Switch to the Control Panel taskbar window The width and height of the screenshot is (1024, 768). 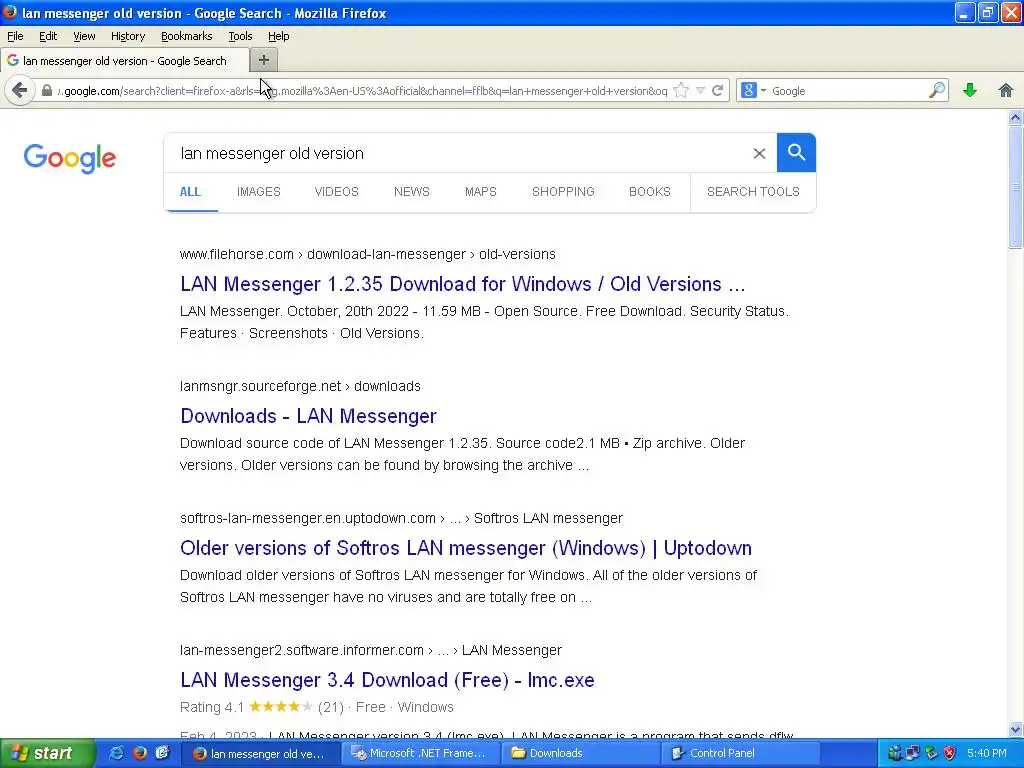(739, 753)
